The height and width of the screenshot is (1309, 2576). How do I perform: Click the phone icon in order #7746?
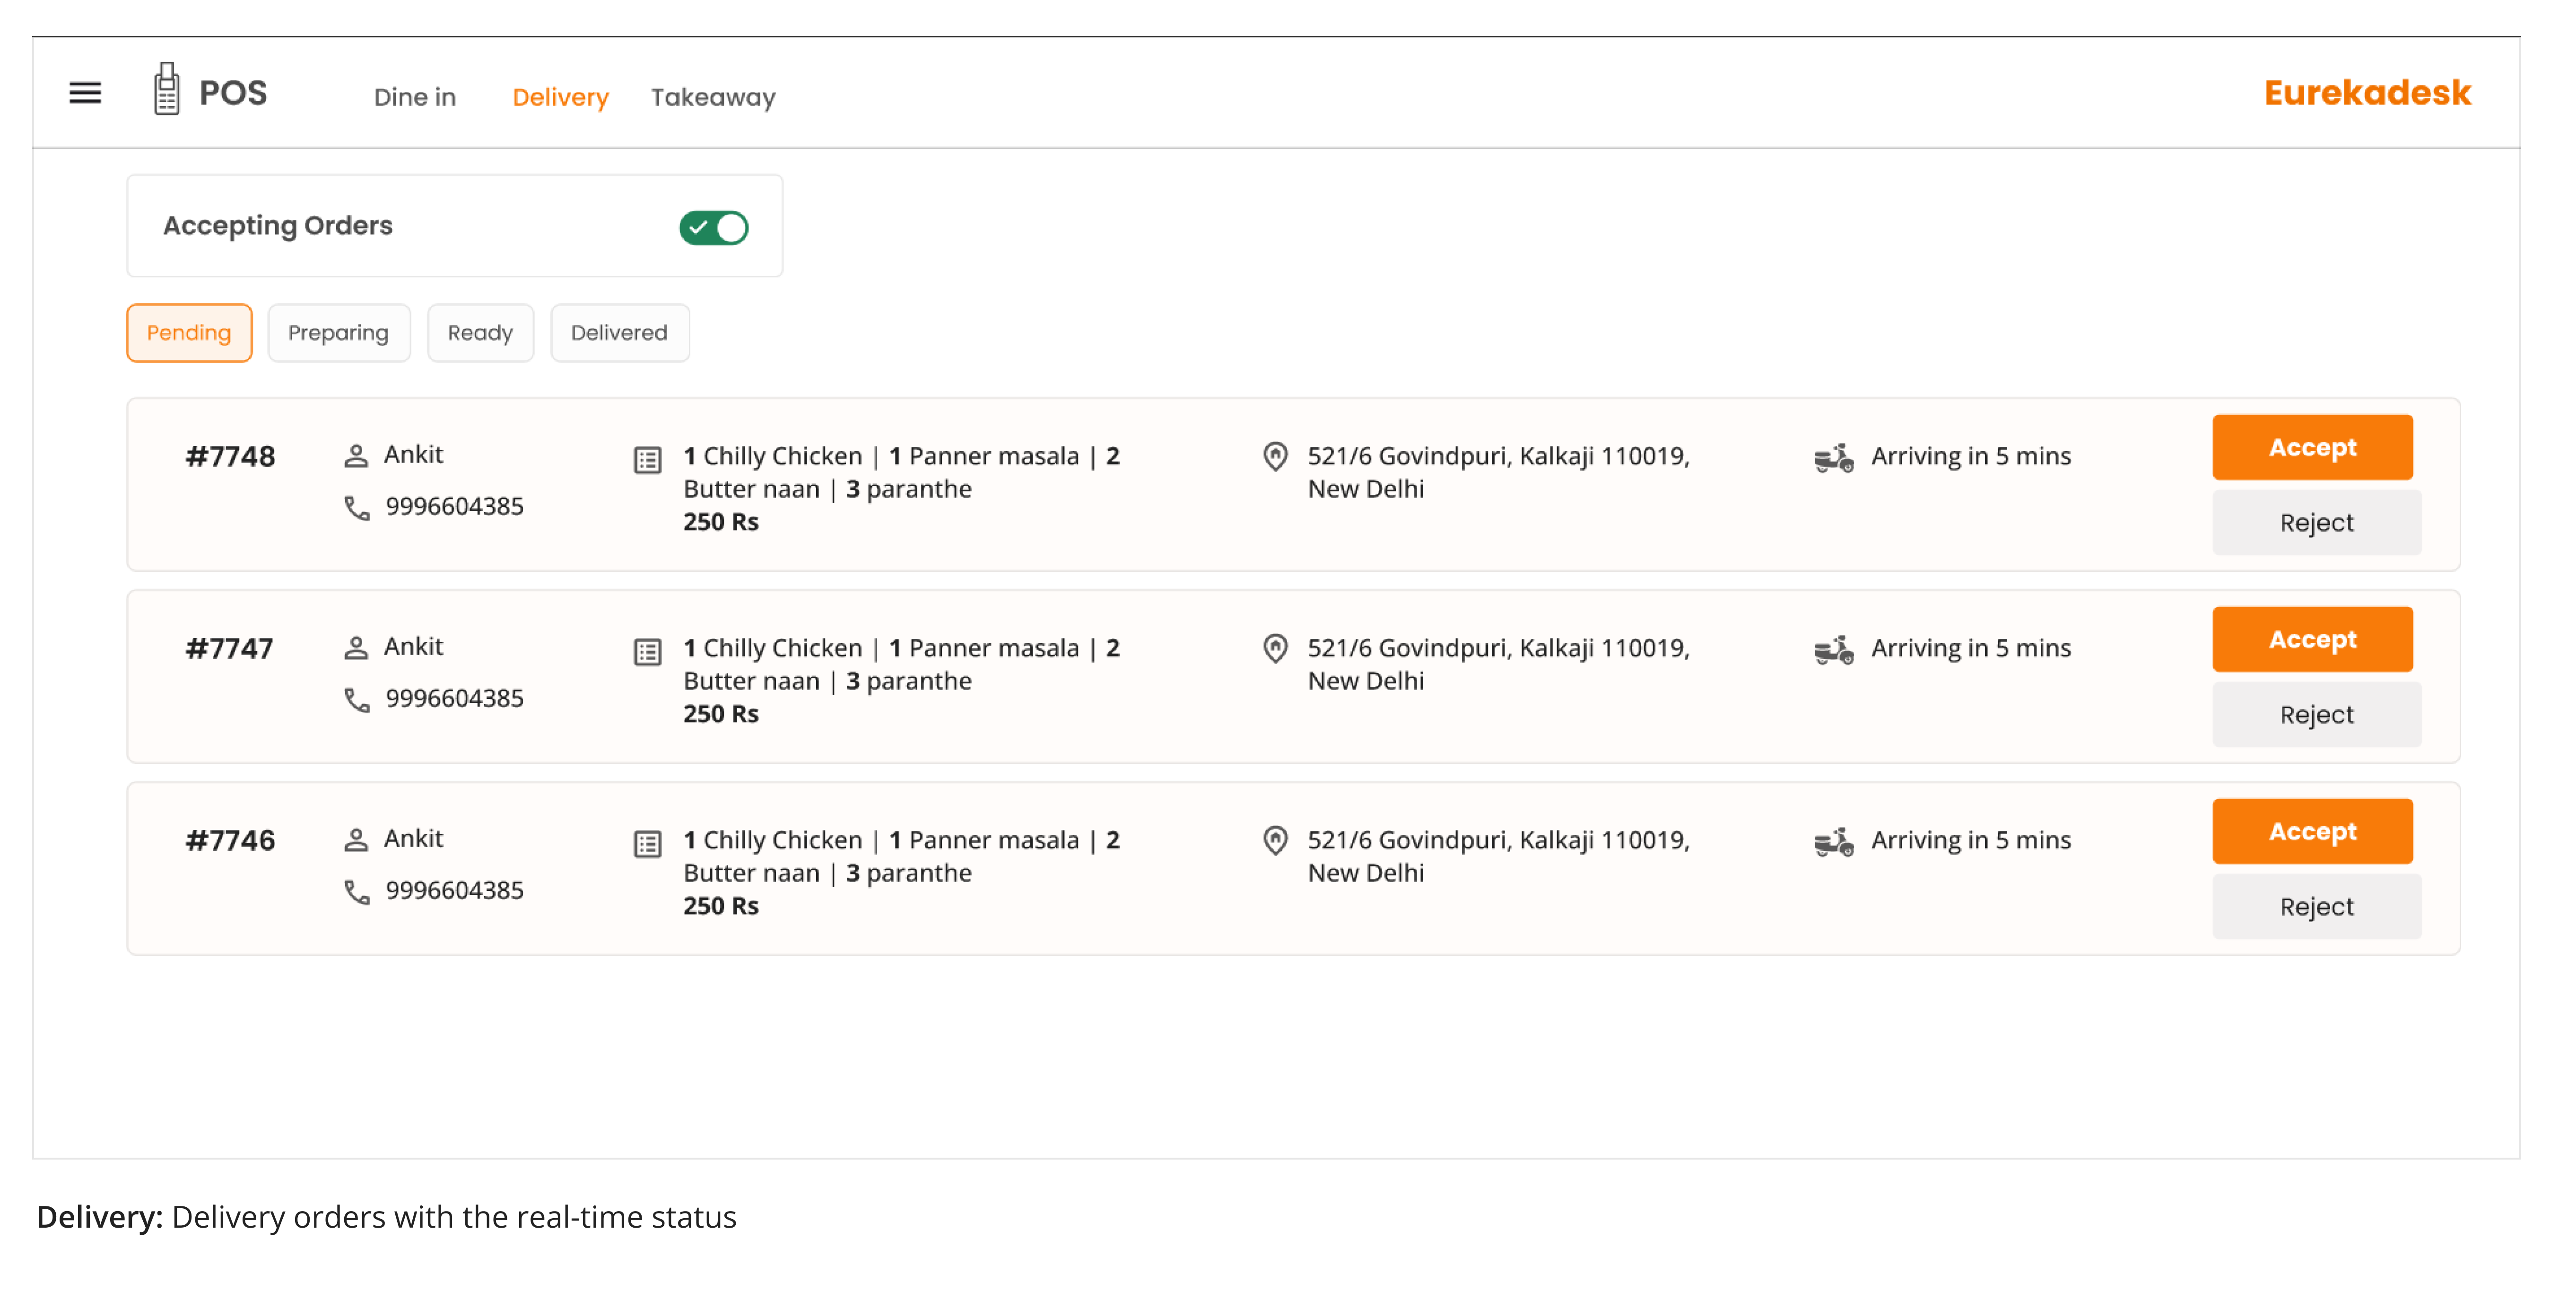coord(357,892)
